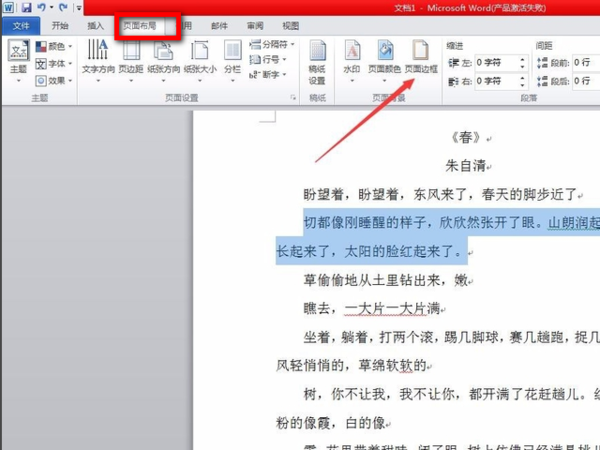The width and height of the screenshot is (600, 450).
Task: Choose the 纸张大小 paper size icon
Action: pyautogui.click(x=200, y=61)
